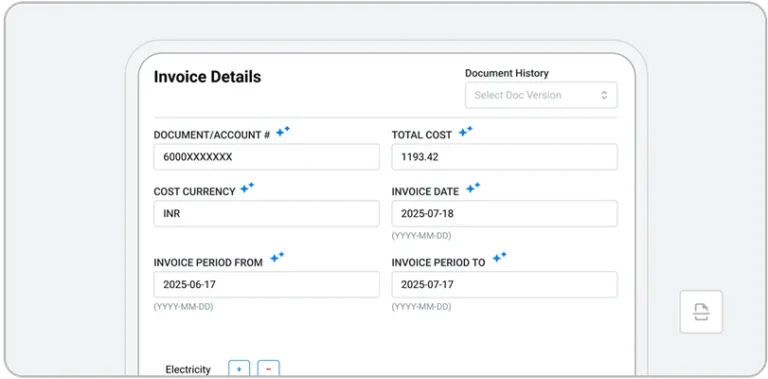Click the document scan icon button

click(x=701, y=312)
